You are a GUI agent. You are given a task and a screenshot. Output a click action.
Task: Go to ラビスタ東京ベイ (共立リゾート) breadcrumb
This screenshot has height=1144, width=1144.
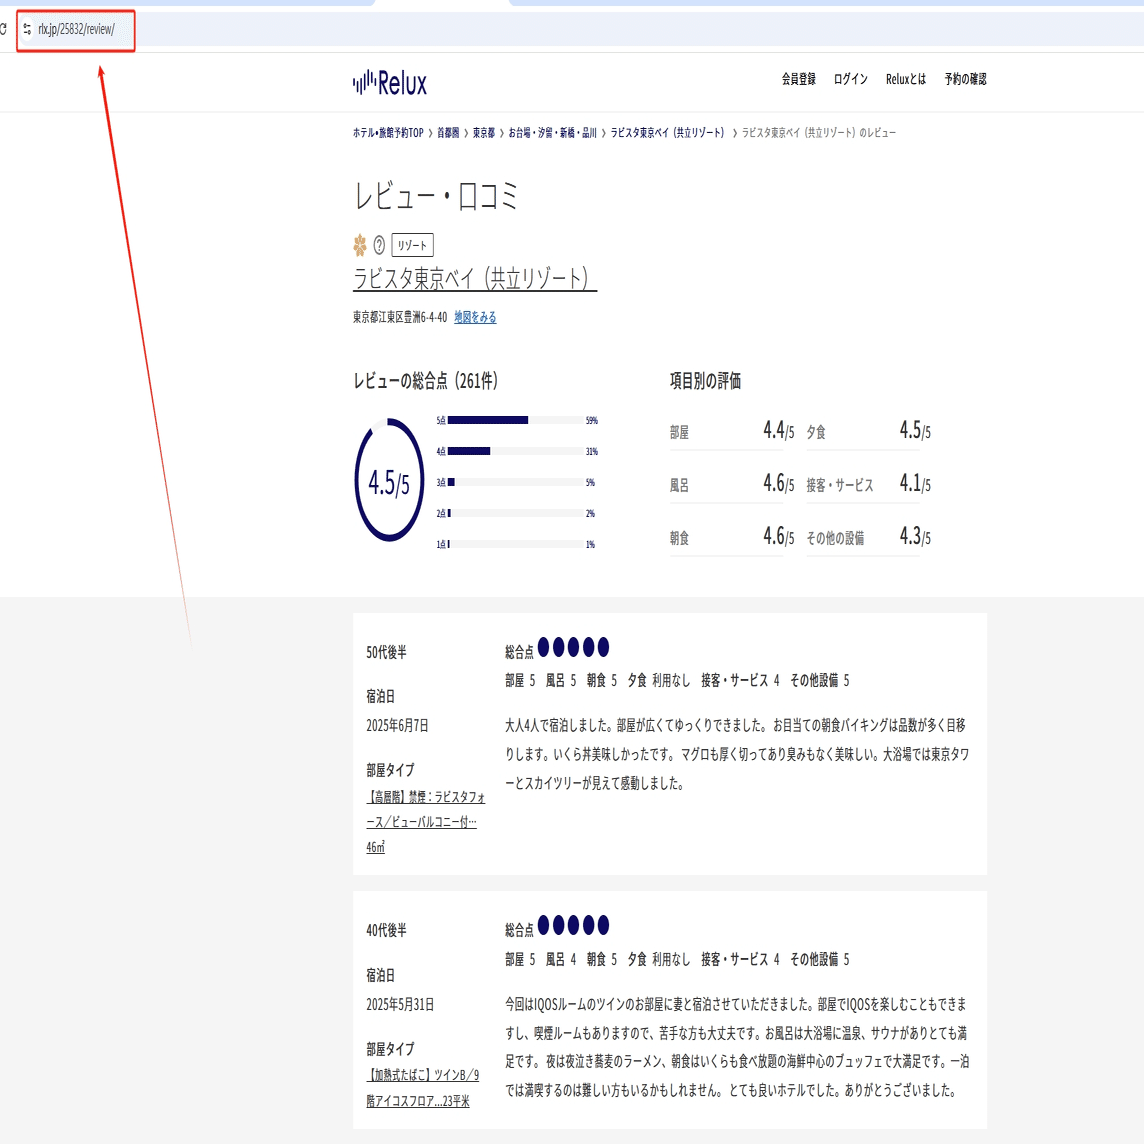[668, 133]
